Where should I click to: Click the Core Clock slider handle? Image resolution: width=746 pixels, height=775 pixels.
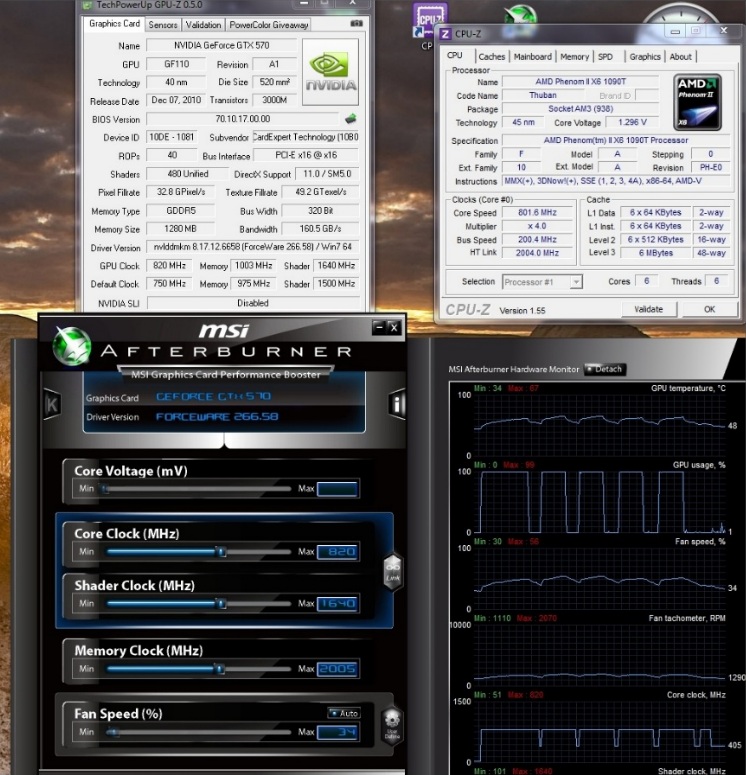pyautogui.click(x=221, y=552)
